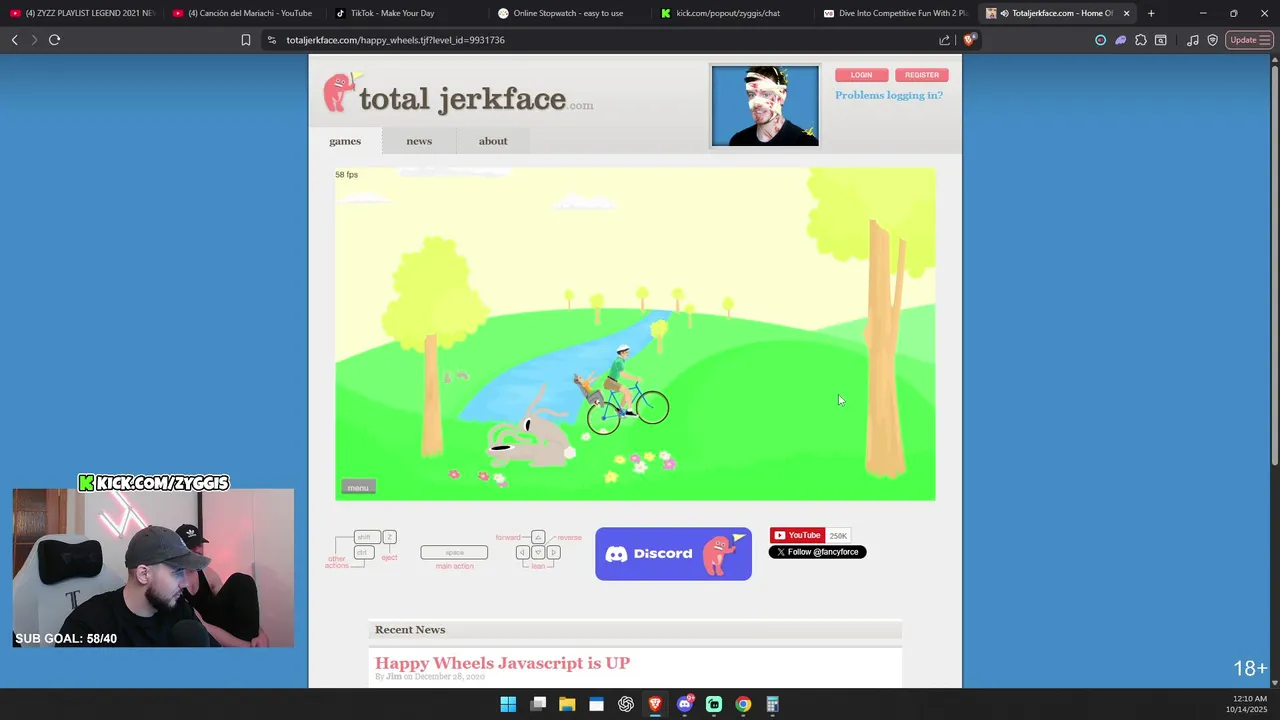Click the REGISTER button
Screen dimensions: 1280x720
(x=922, y=75)
